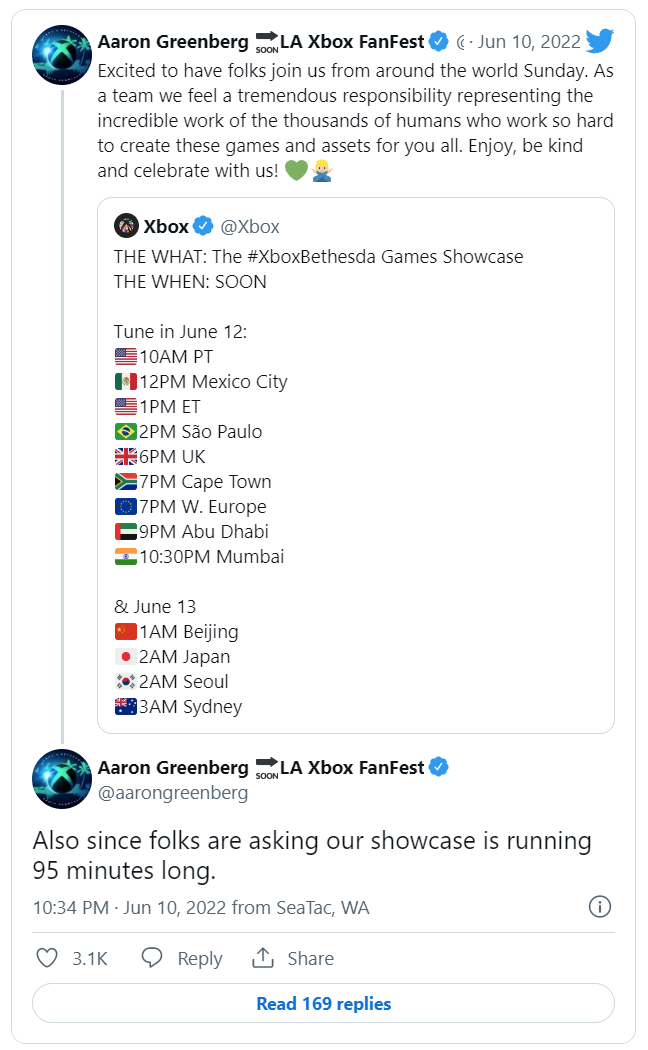Click the Share arrow icon

tap(263, 958)
